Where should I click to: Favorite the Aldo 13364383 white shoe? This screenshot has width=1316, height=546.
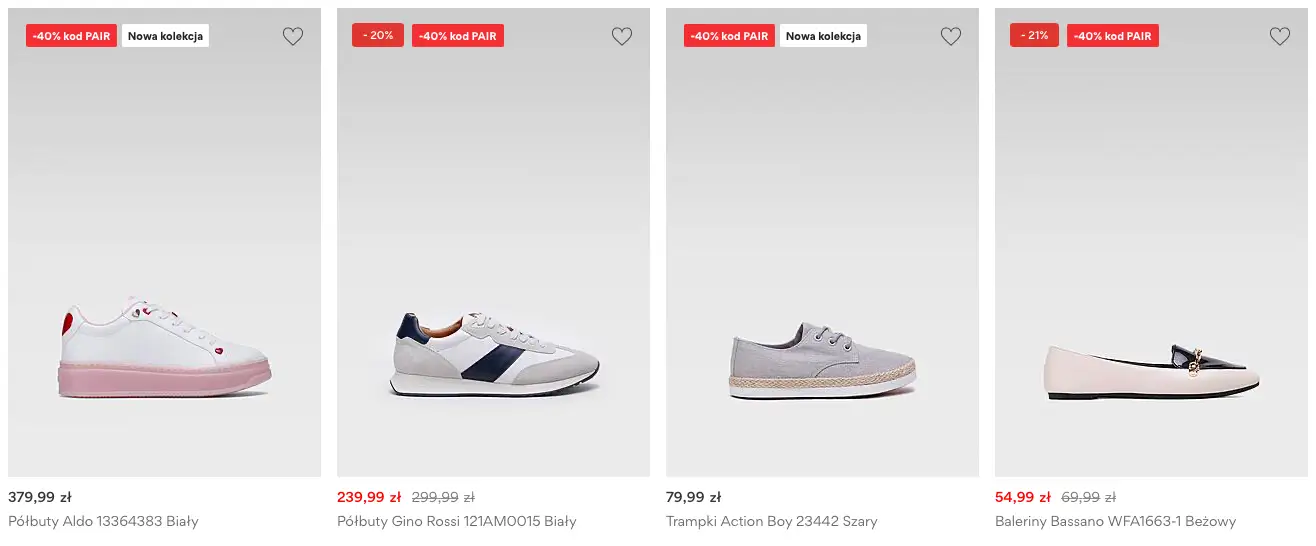pyautogui.click(x=292, y=37)
